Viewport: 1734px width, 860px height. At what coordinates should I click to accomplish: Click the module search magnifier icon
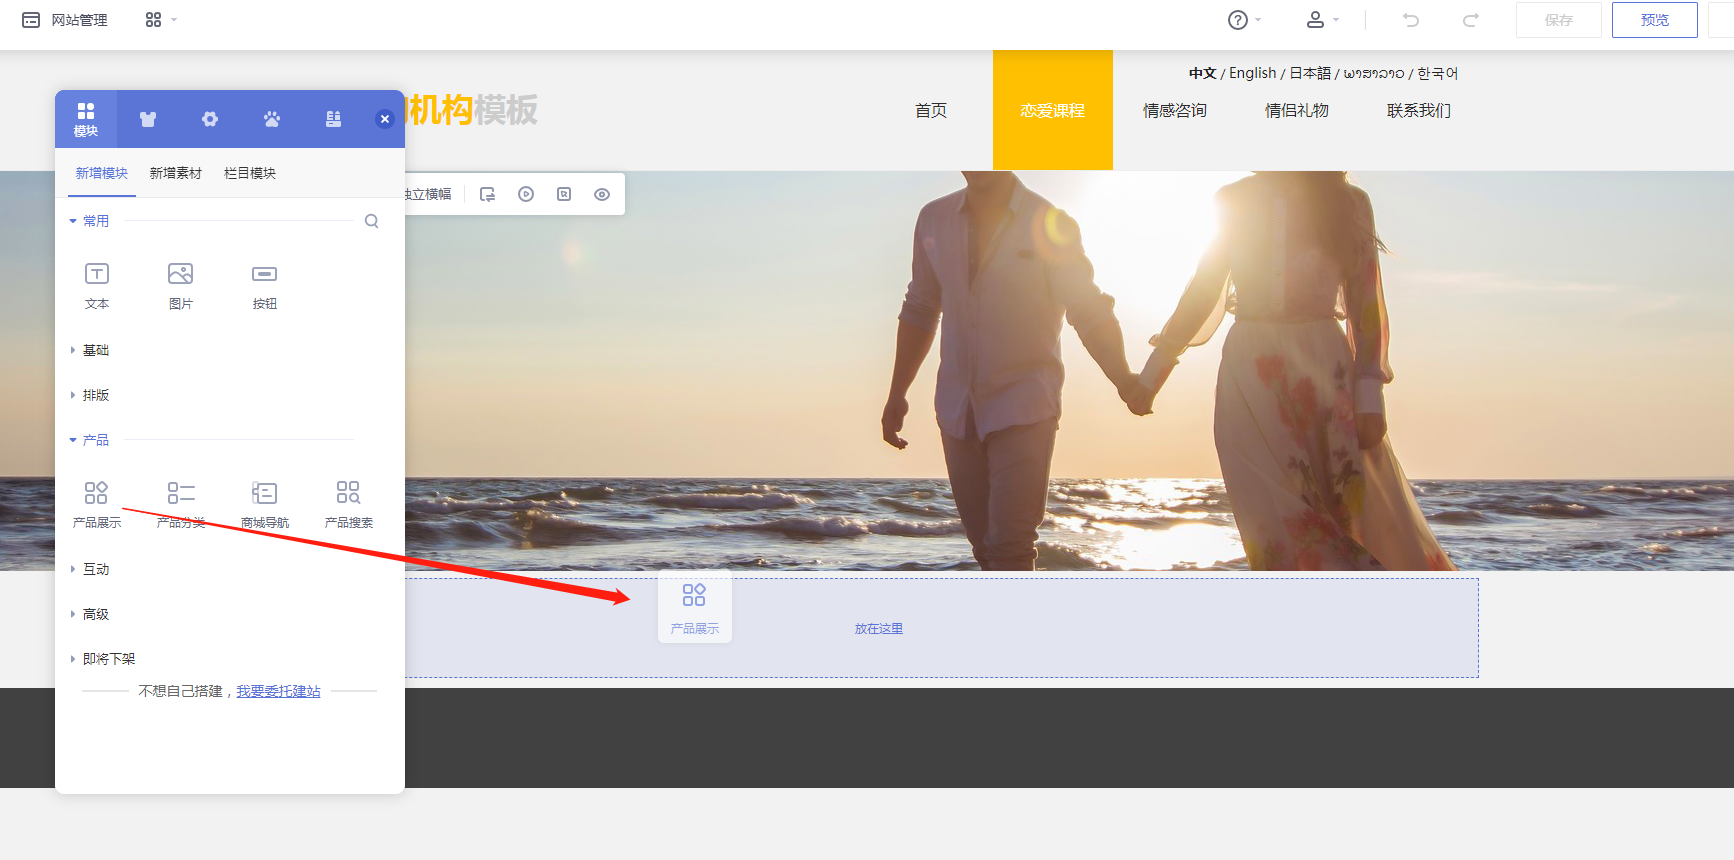click(x=371, y=221)
